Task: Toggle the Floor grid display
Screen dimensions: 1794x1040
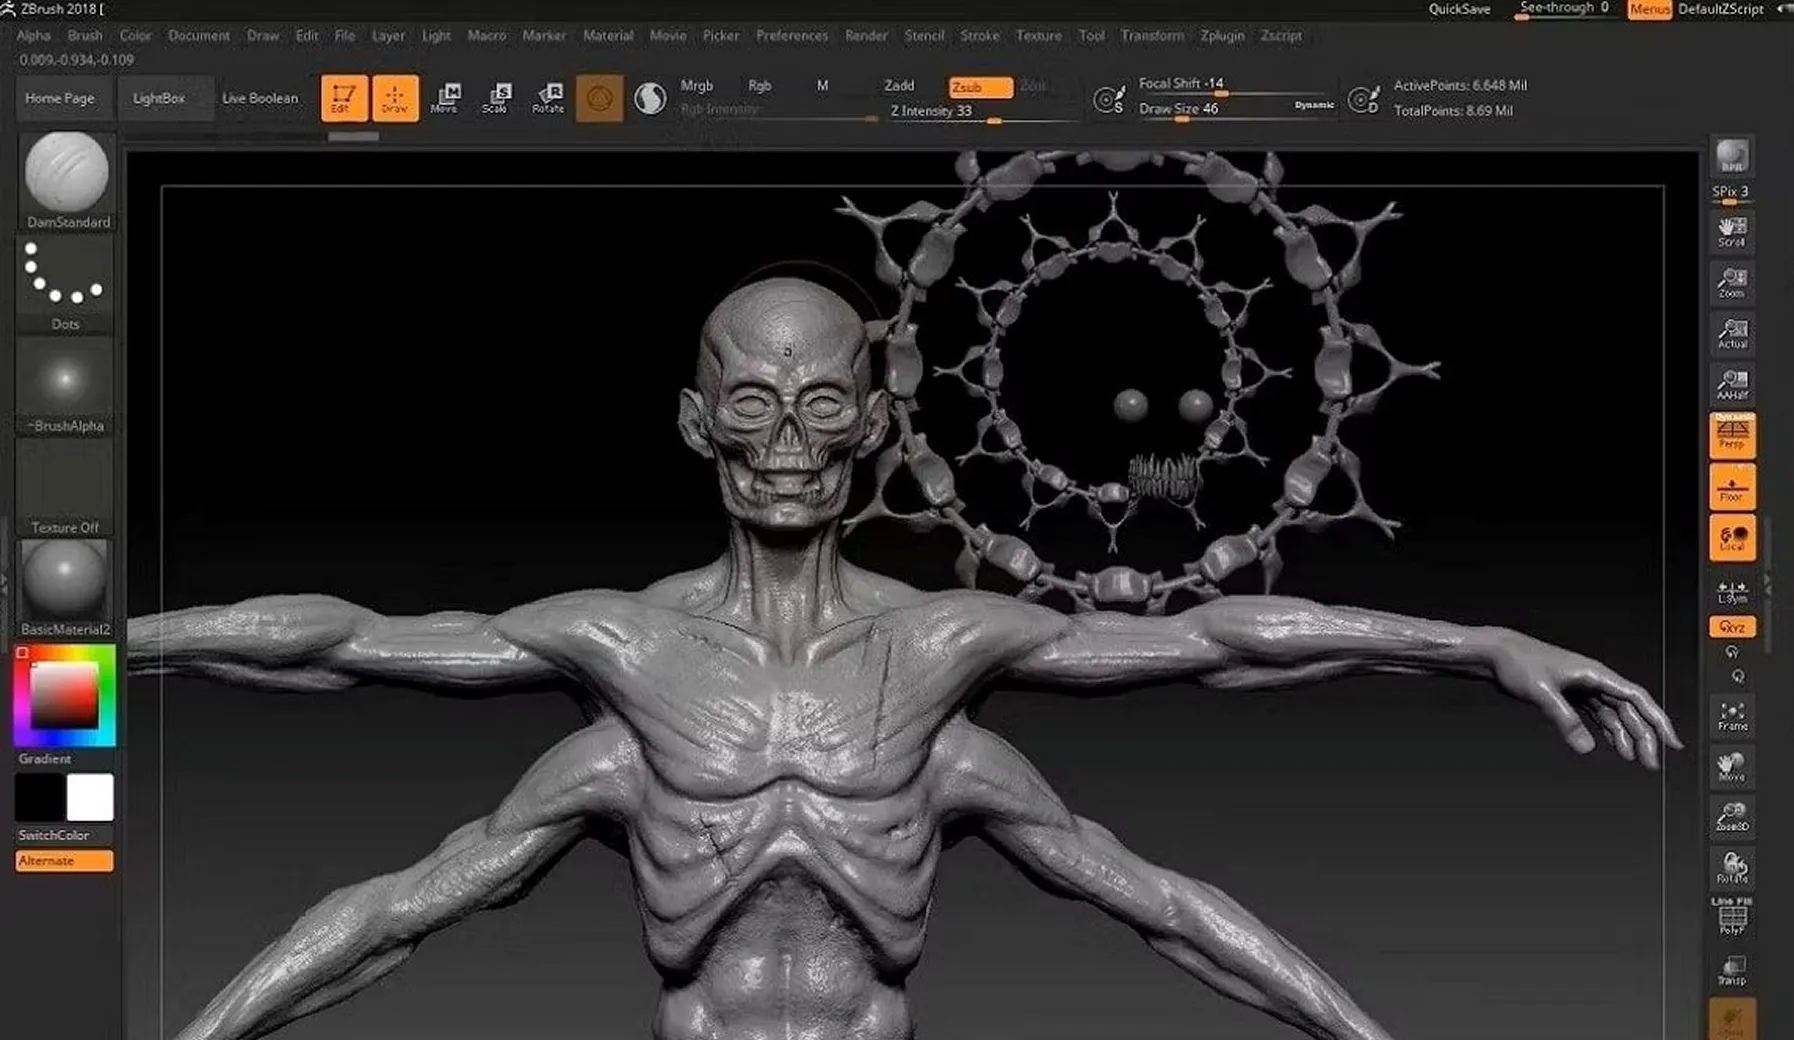Action: 1731,487
